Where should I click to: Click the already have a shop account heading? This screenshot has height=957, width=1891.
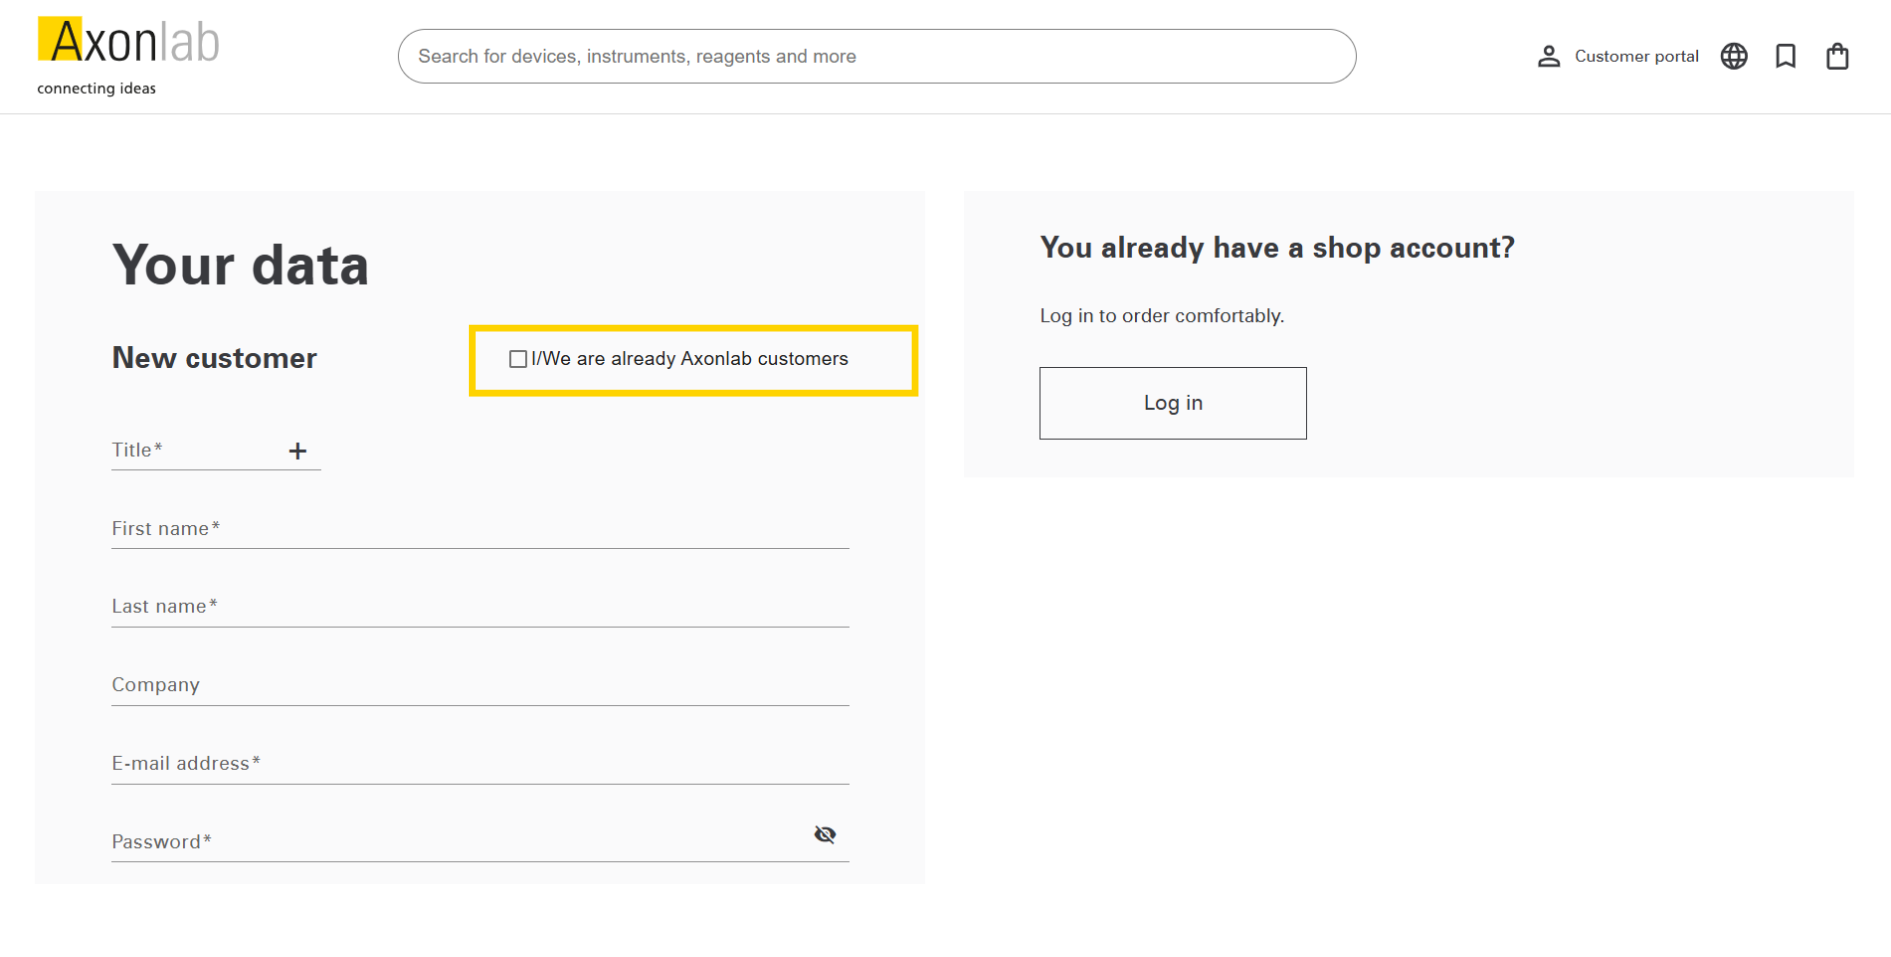coord(1277,247)
